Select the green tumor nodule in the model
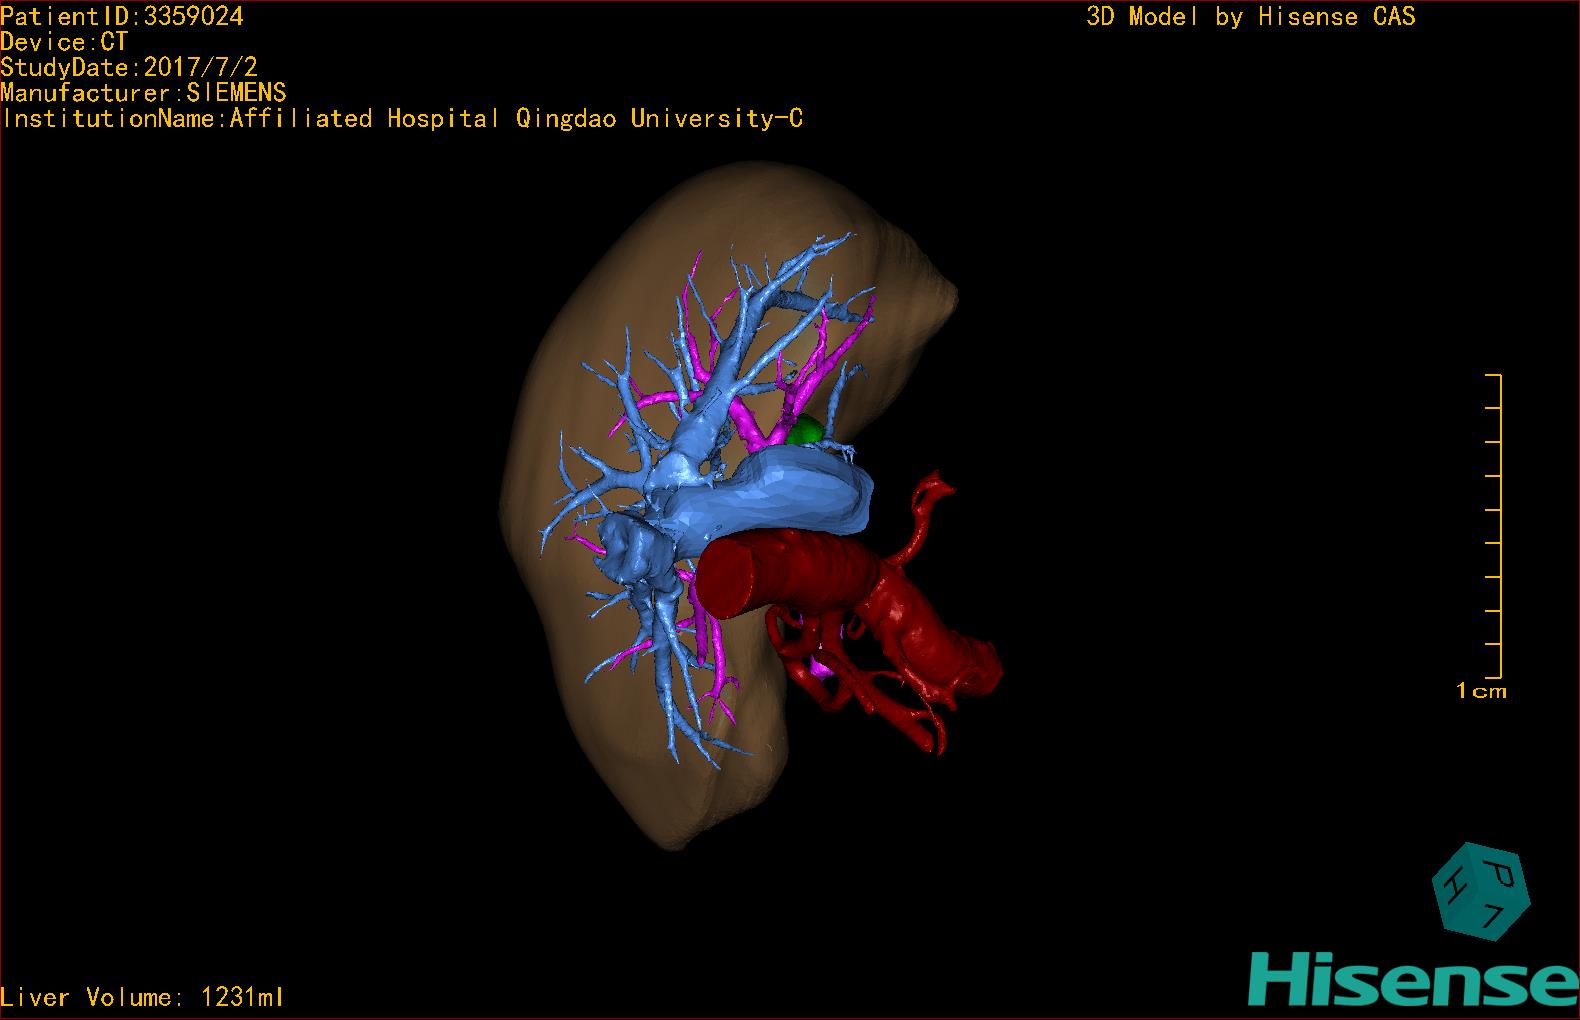This screenshot has width=1580, height=1020. pyautogui.click(x=804, y=432)
